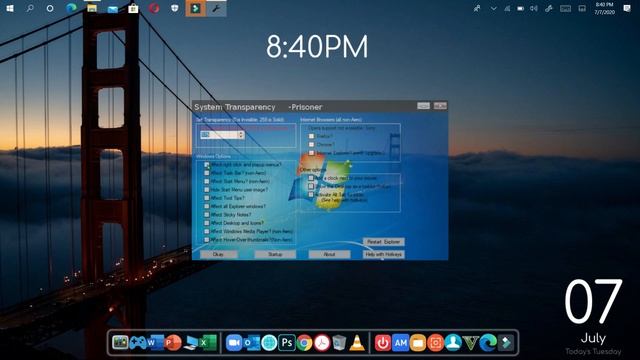Viewport: 640px width, 360px height.
Task: Open the orange screen recorder icon in dock
Action: 436,343
